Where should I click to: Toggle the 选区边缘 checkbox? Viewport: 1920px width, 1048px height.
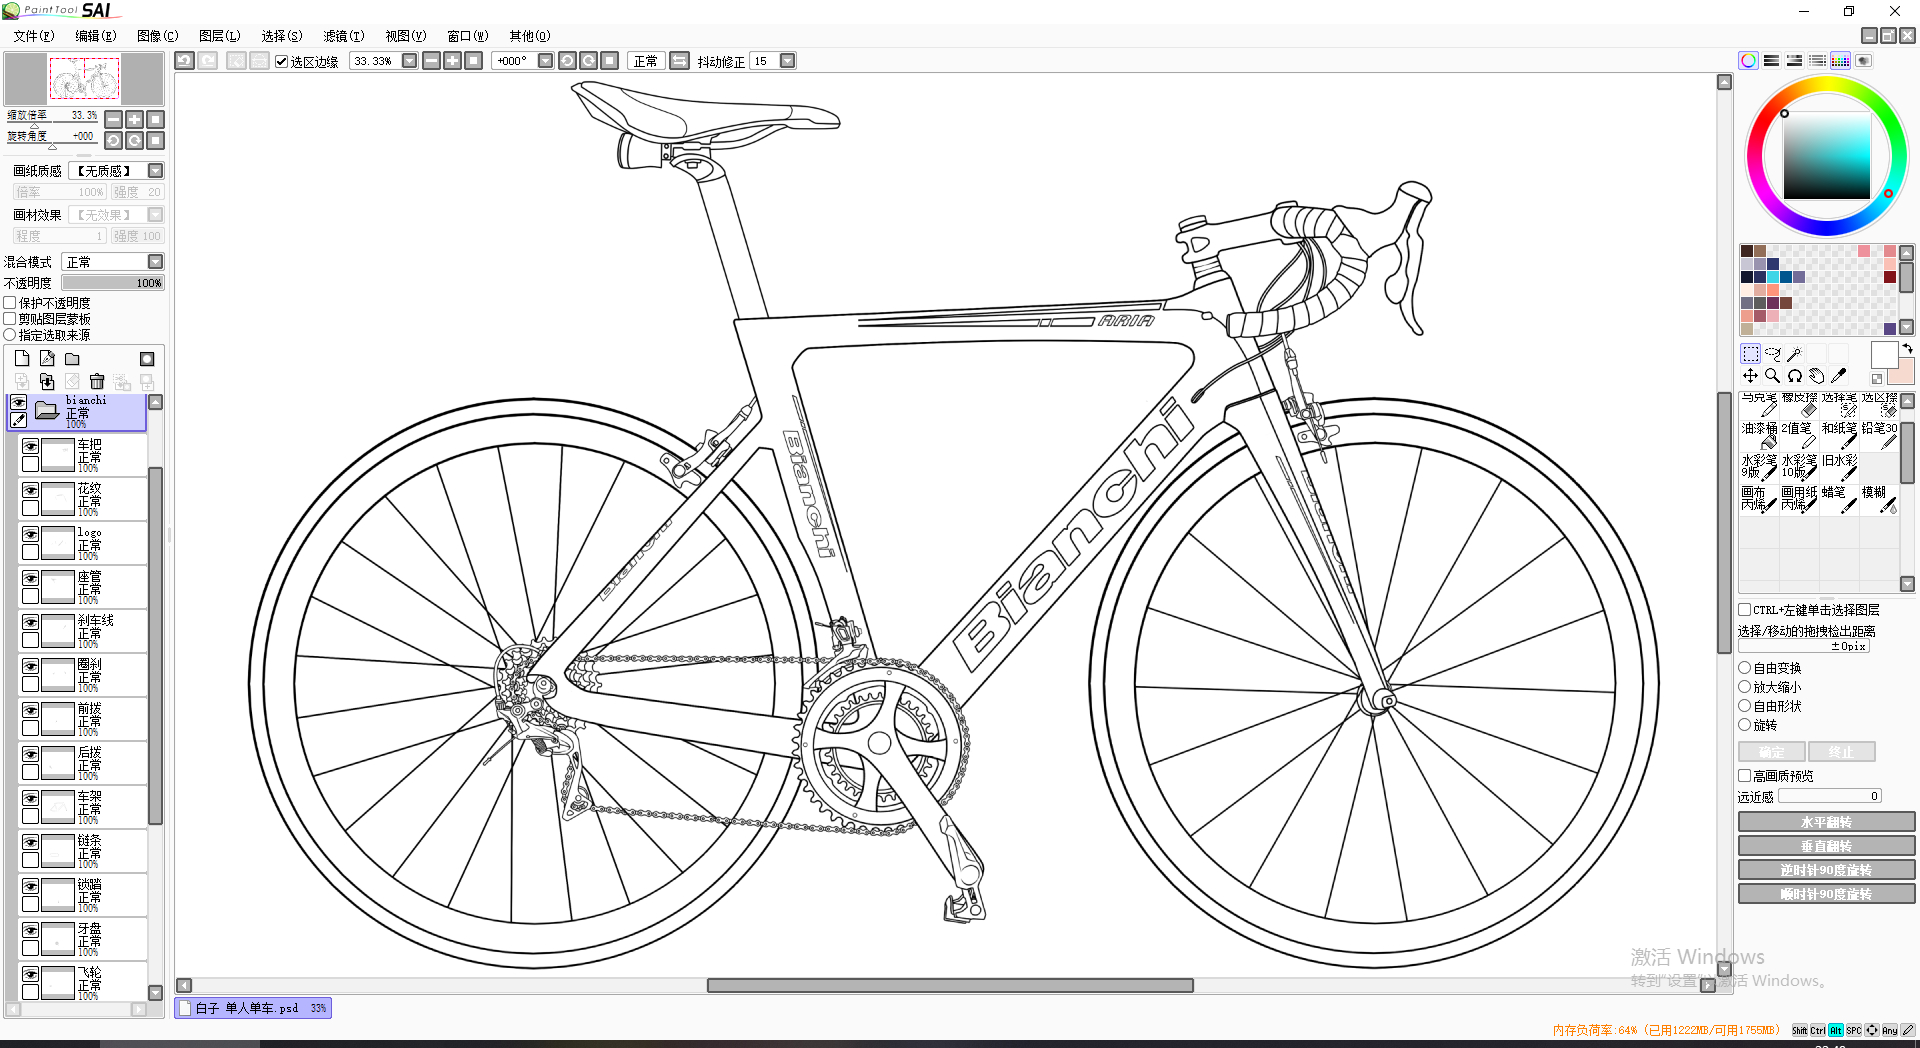point(282,61)
